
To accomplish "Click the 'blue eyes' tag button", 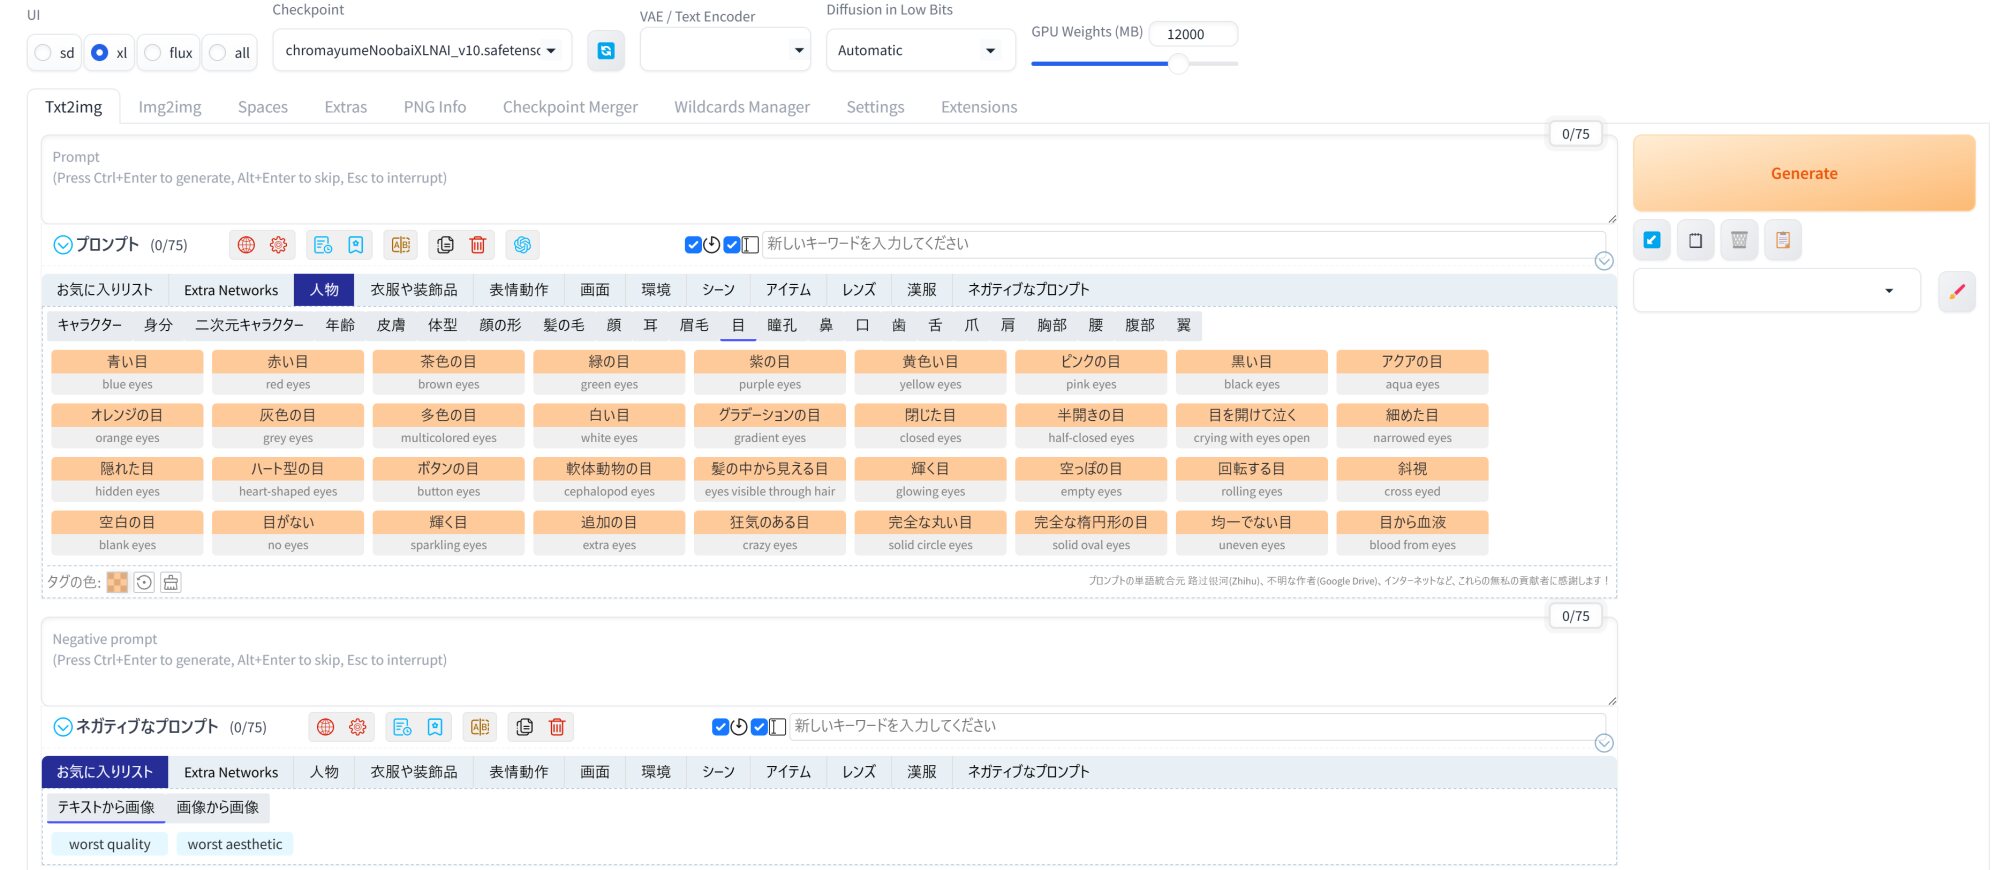I will (127, 372).
